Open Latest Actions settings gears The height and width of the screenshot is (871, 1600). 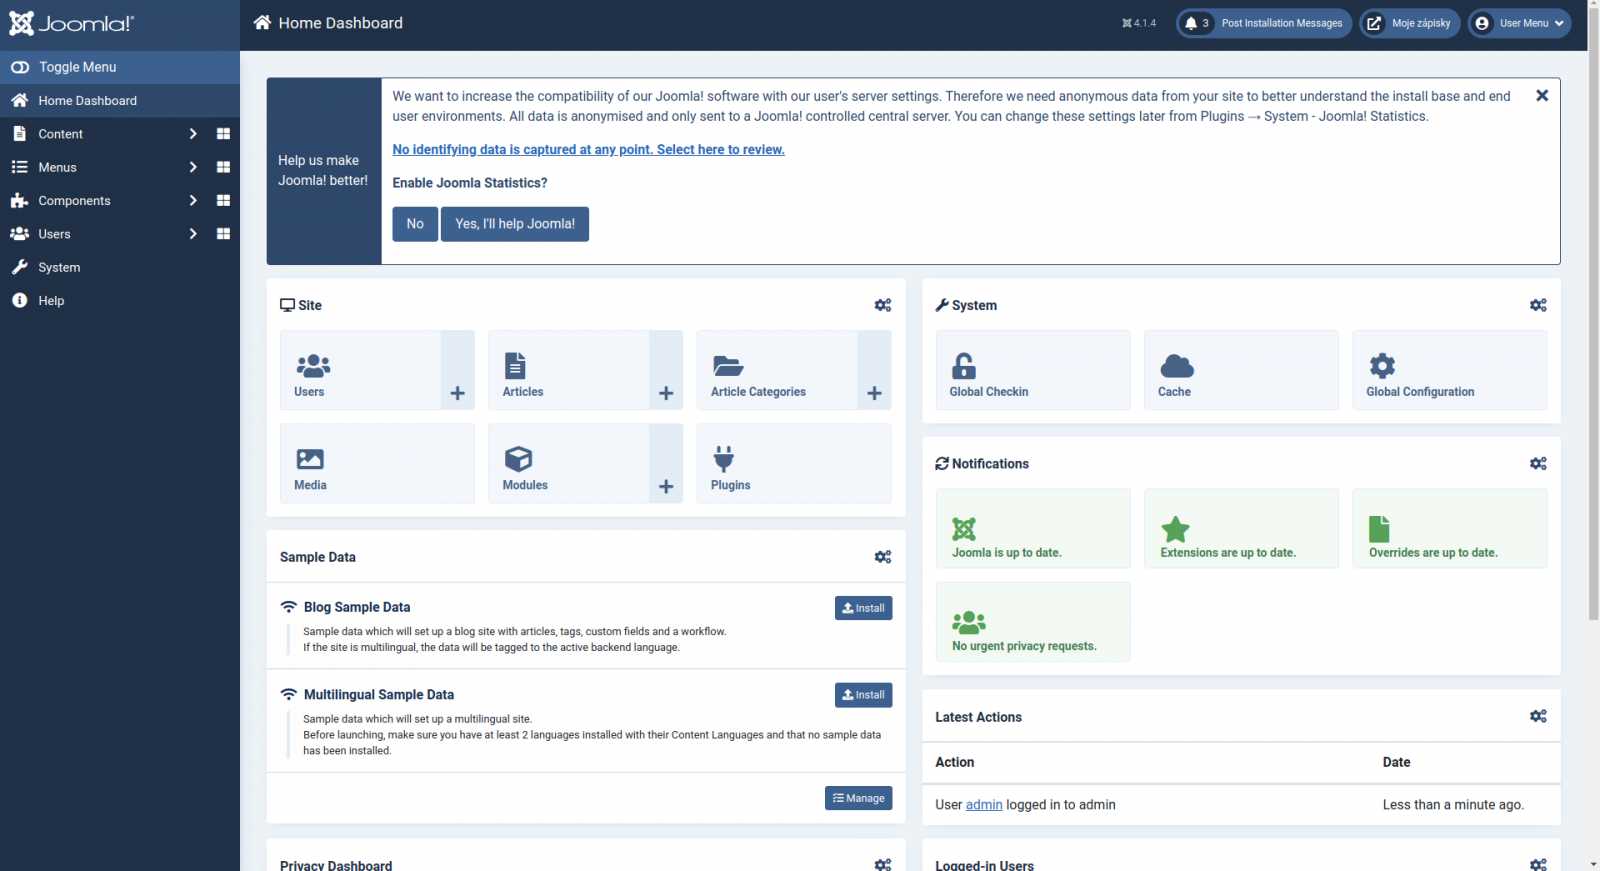coord(1538,716)
